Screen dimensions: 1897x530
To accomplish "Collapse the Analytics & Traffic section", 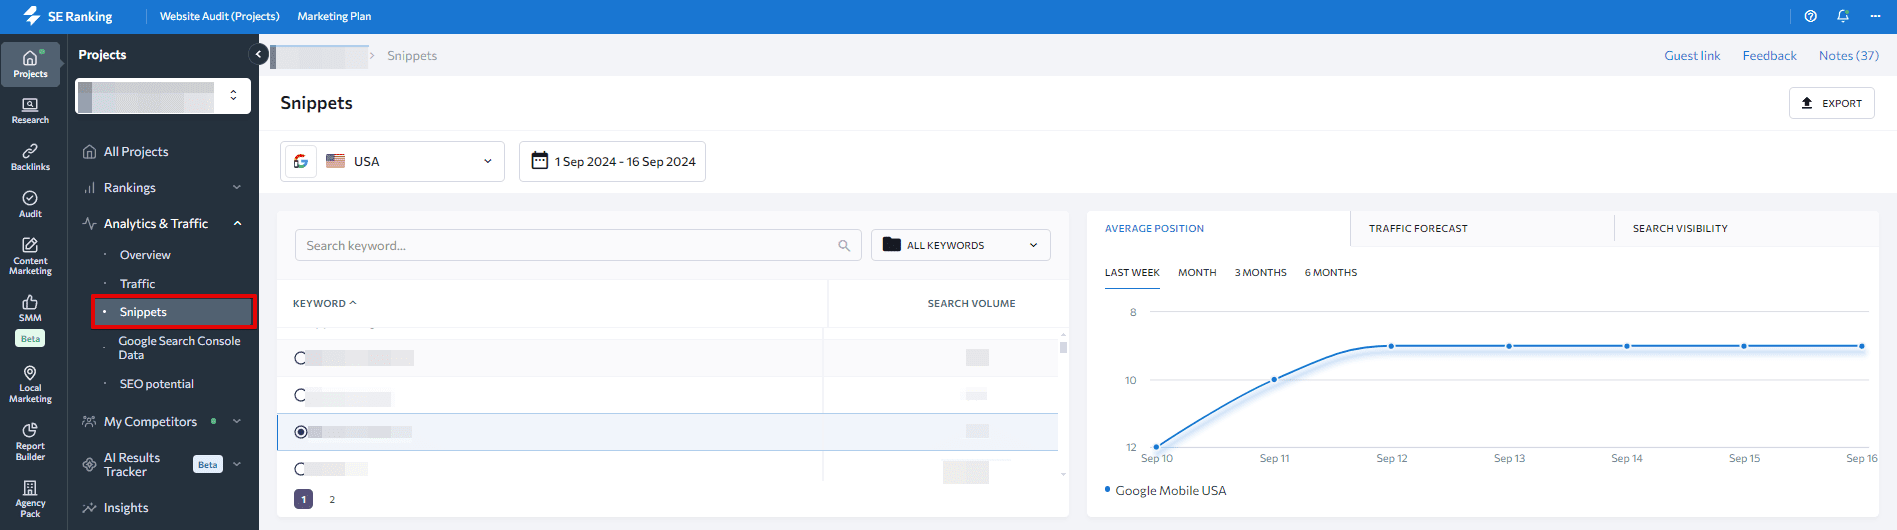I will tap(237, 223).
